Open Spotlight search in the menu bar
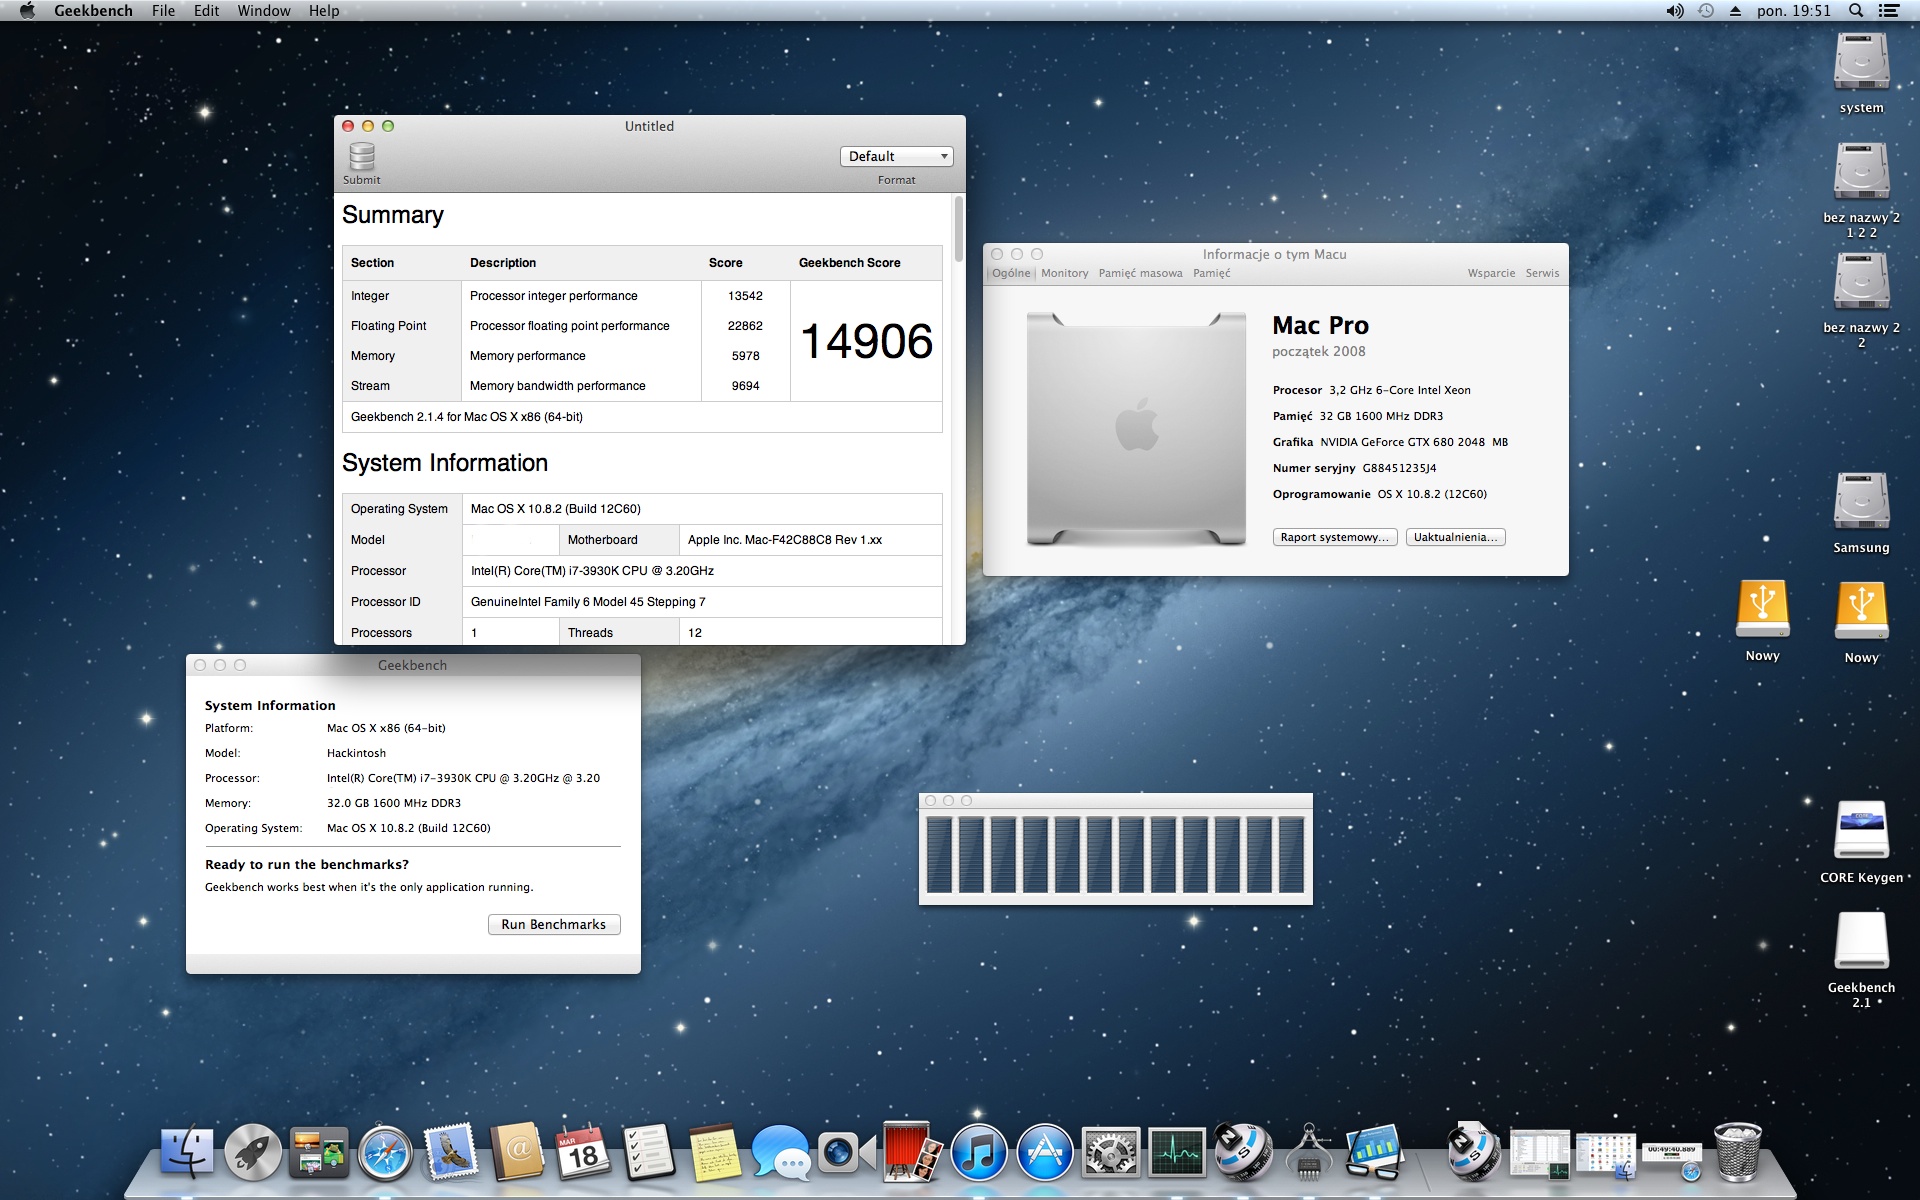The image size is (1920, 1200). [x=1856, y=11]
